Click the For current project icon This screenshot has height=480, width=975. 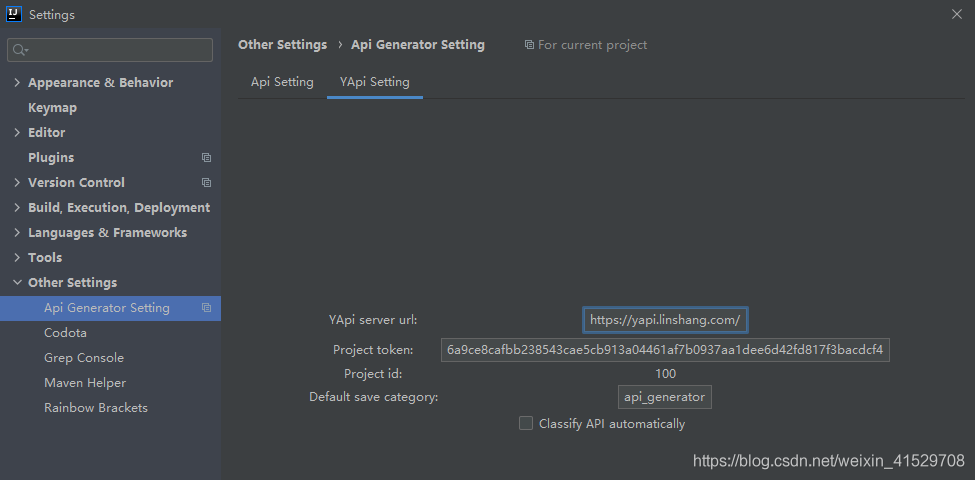[x=529, y=45]
